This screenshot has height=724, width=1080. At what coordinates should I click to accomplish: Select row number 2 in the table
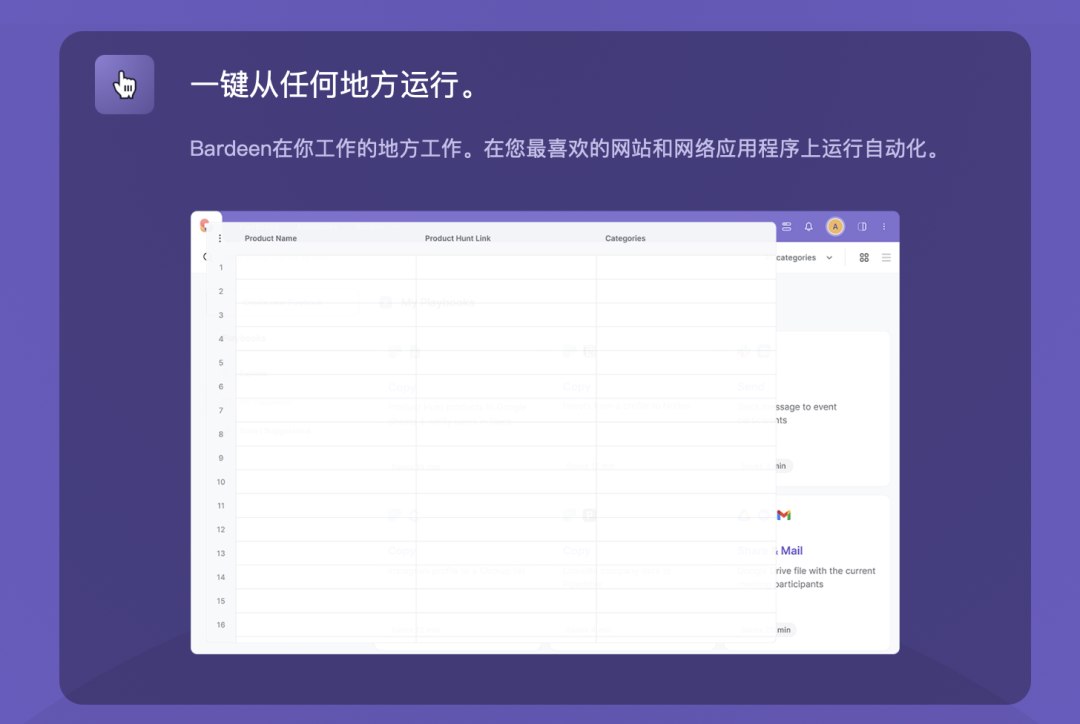click(x=221, y=291)
